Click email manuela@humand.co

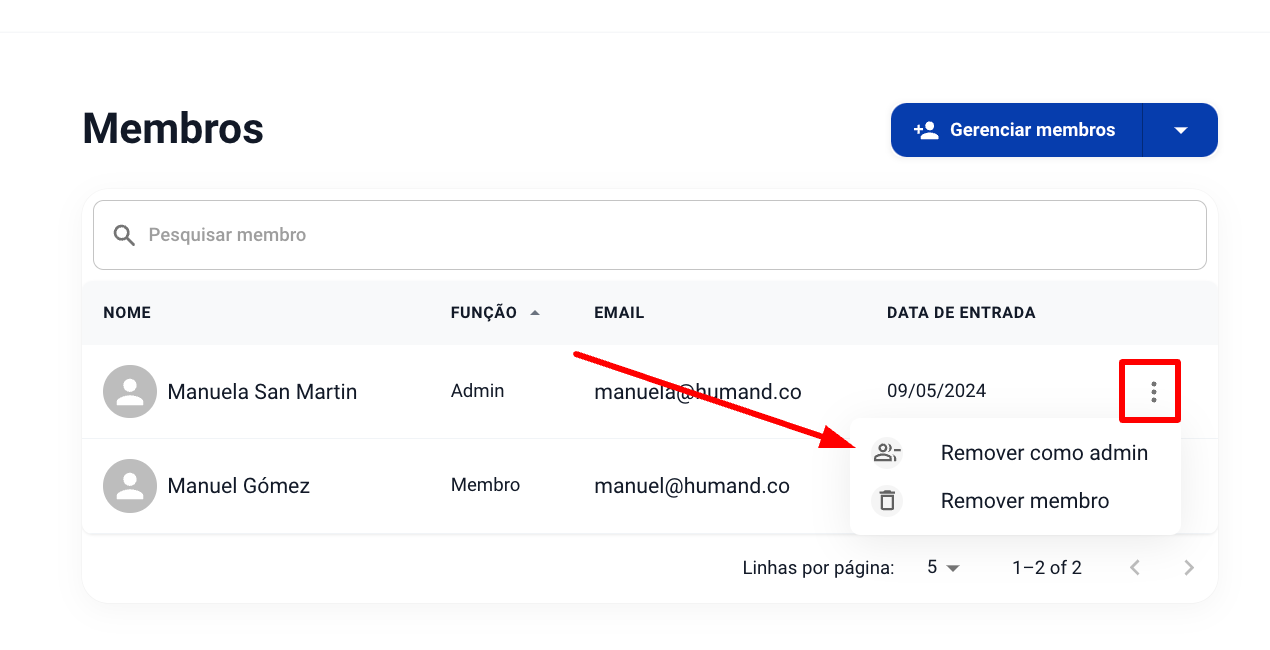point(698,392)
